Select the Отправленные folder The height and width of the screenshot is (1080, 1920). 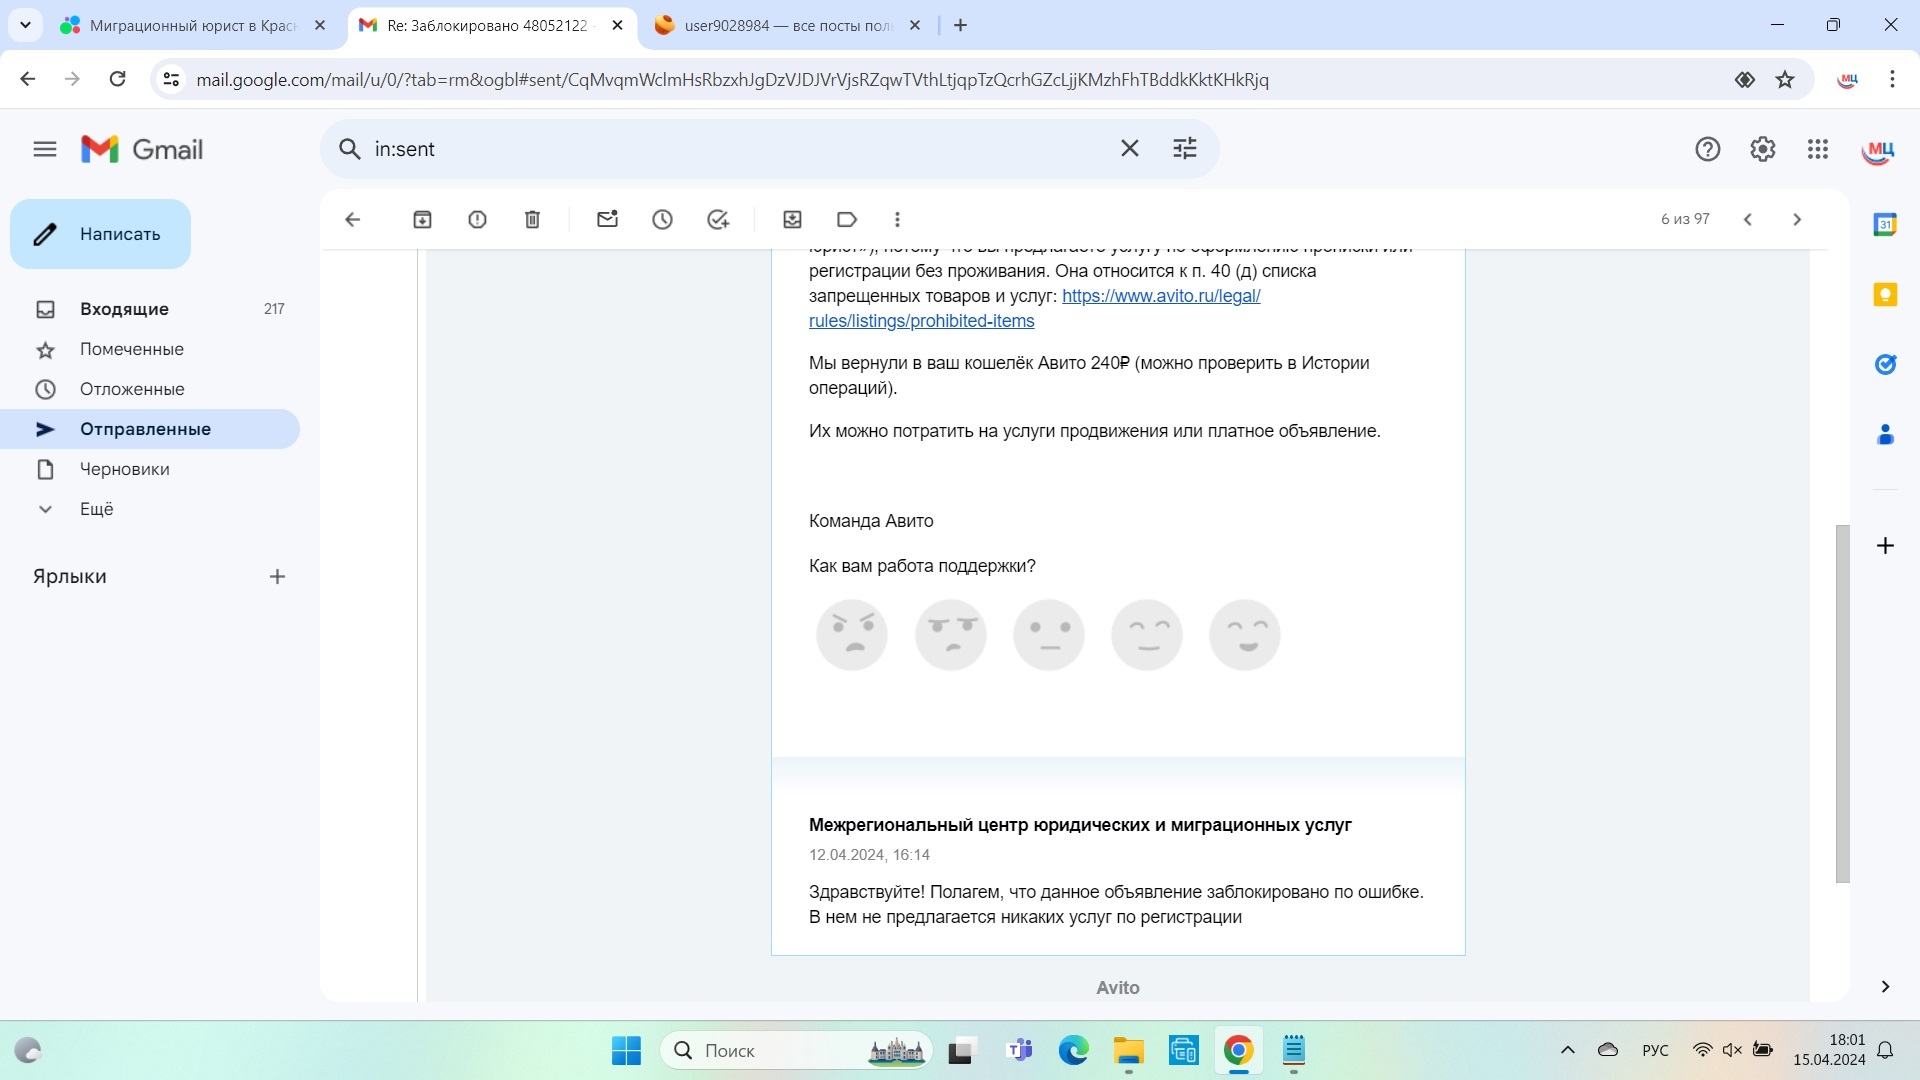[x=150, y=429]
